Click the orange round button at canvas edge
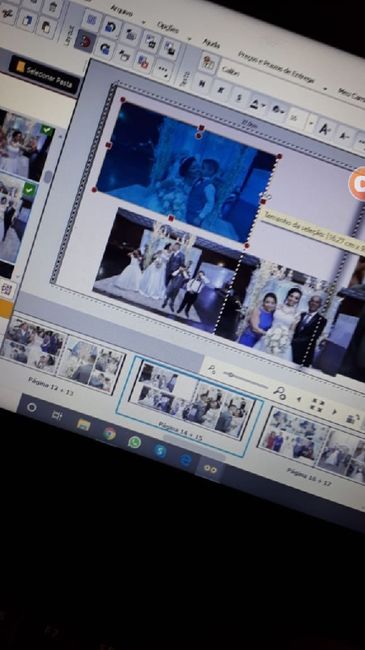This screenshot has height=650, width=365. tap(358, 184)
